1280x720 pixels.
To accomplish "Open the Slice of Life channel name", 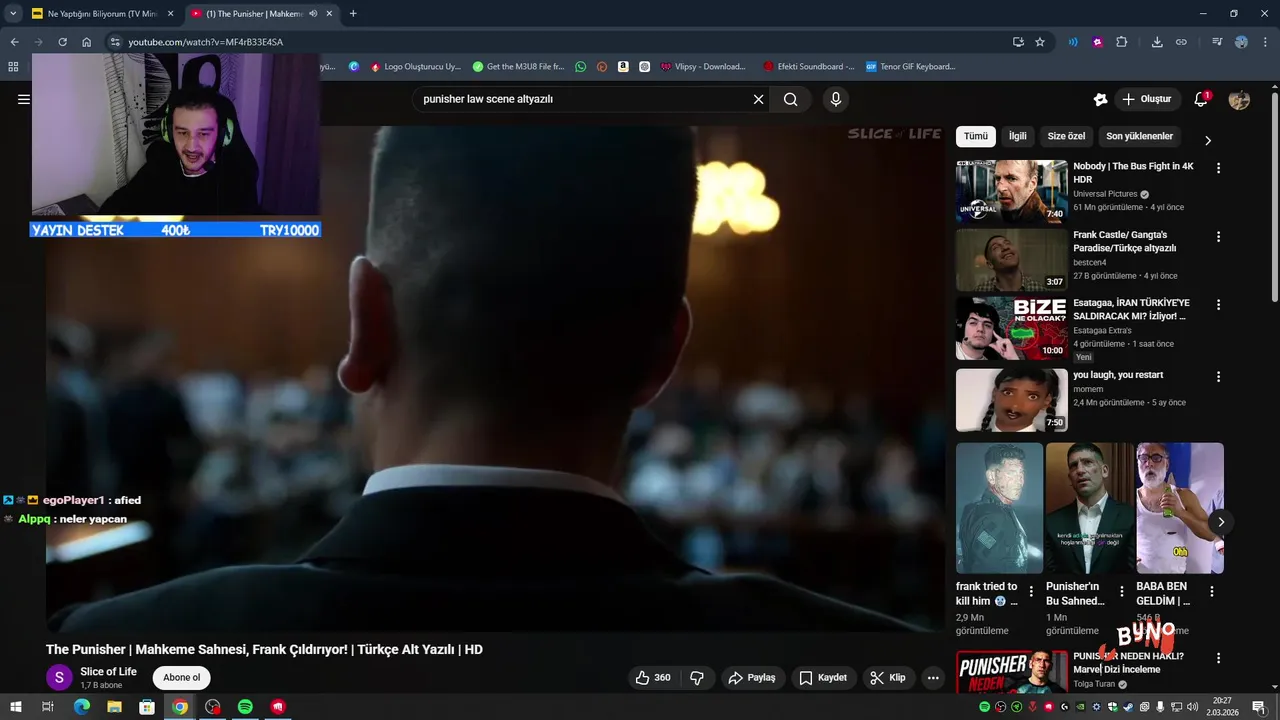I will [x=108, y=672].
